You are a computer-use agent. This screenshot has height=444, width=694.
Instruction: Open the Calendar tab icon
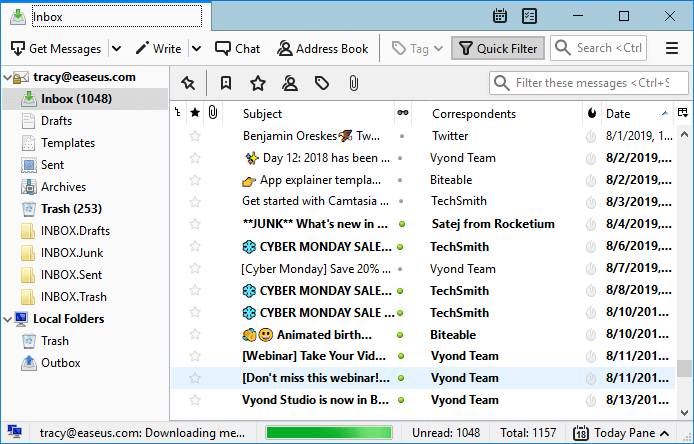[500, 16]
